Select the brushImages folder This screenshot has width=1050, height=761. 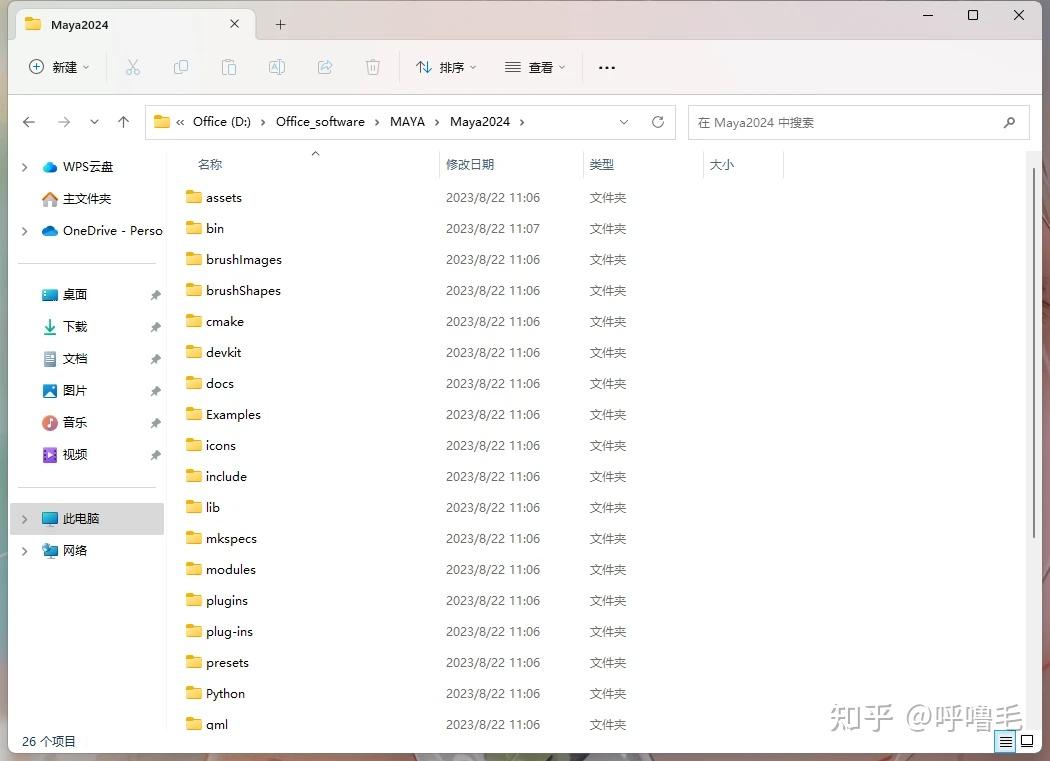[243, 260]
